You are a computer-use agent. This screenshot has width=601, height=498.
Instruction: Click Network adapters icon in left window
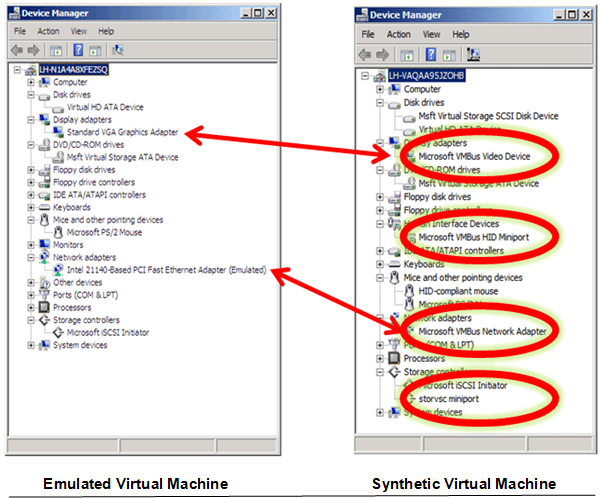[x=44, y=257]
